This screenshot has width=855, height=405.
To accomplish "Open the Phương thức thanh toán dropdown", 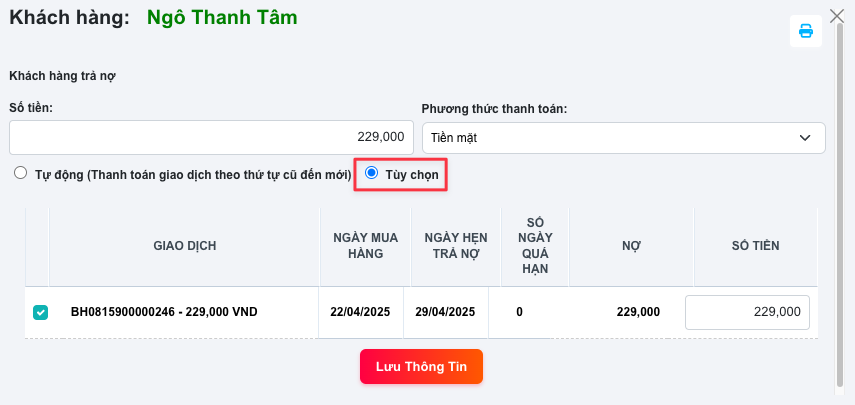I will point(622,138).
